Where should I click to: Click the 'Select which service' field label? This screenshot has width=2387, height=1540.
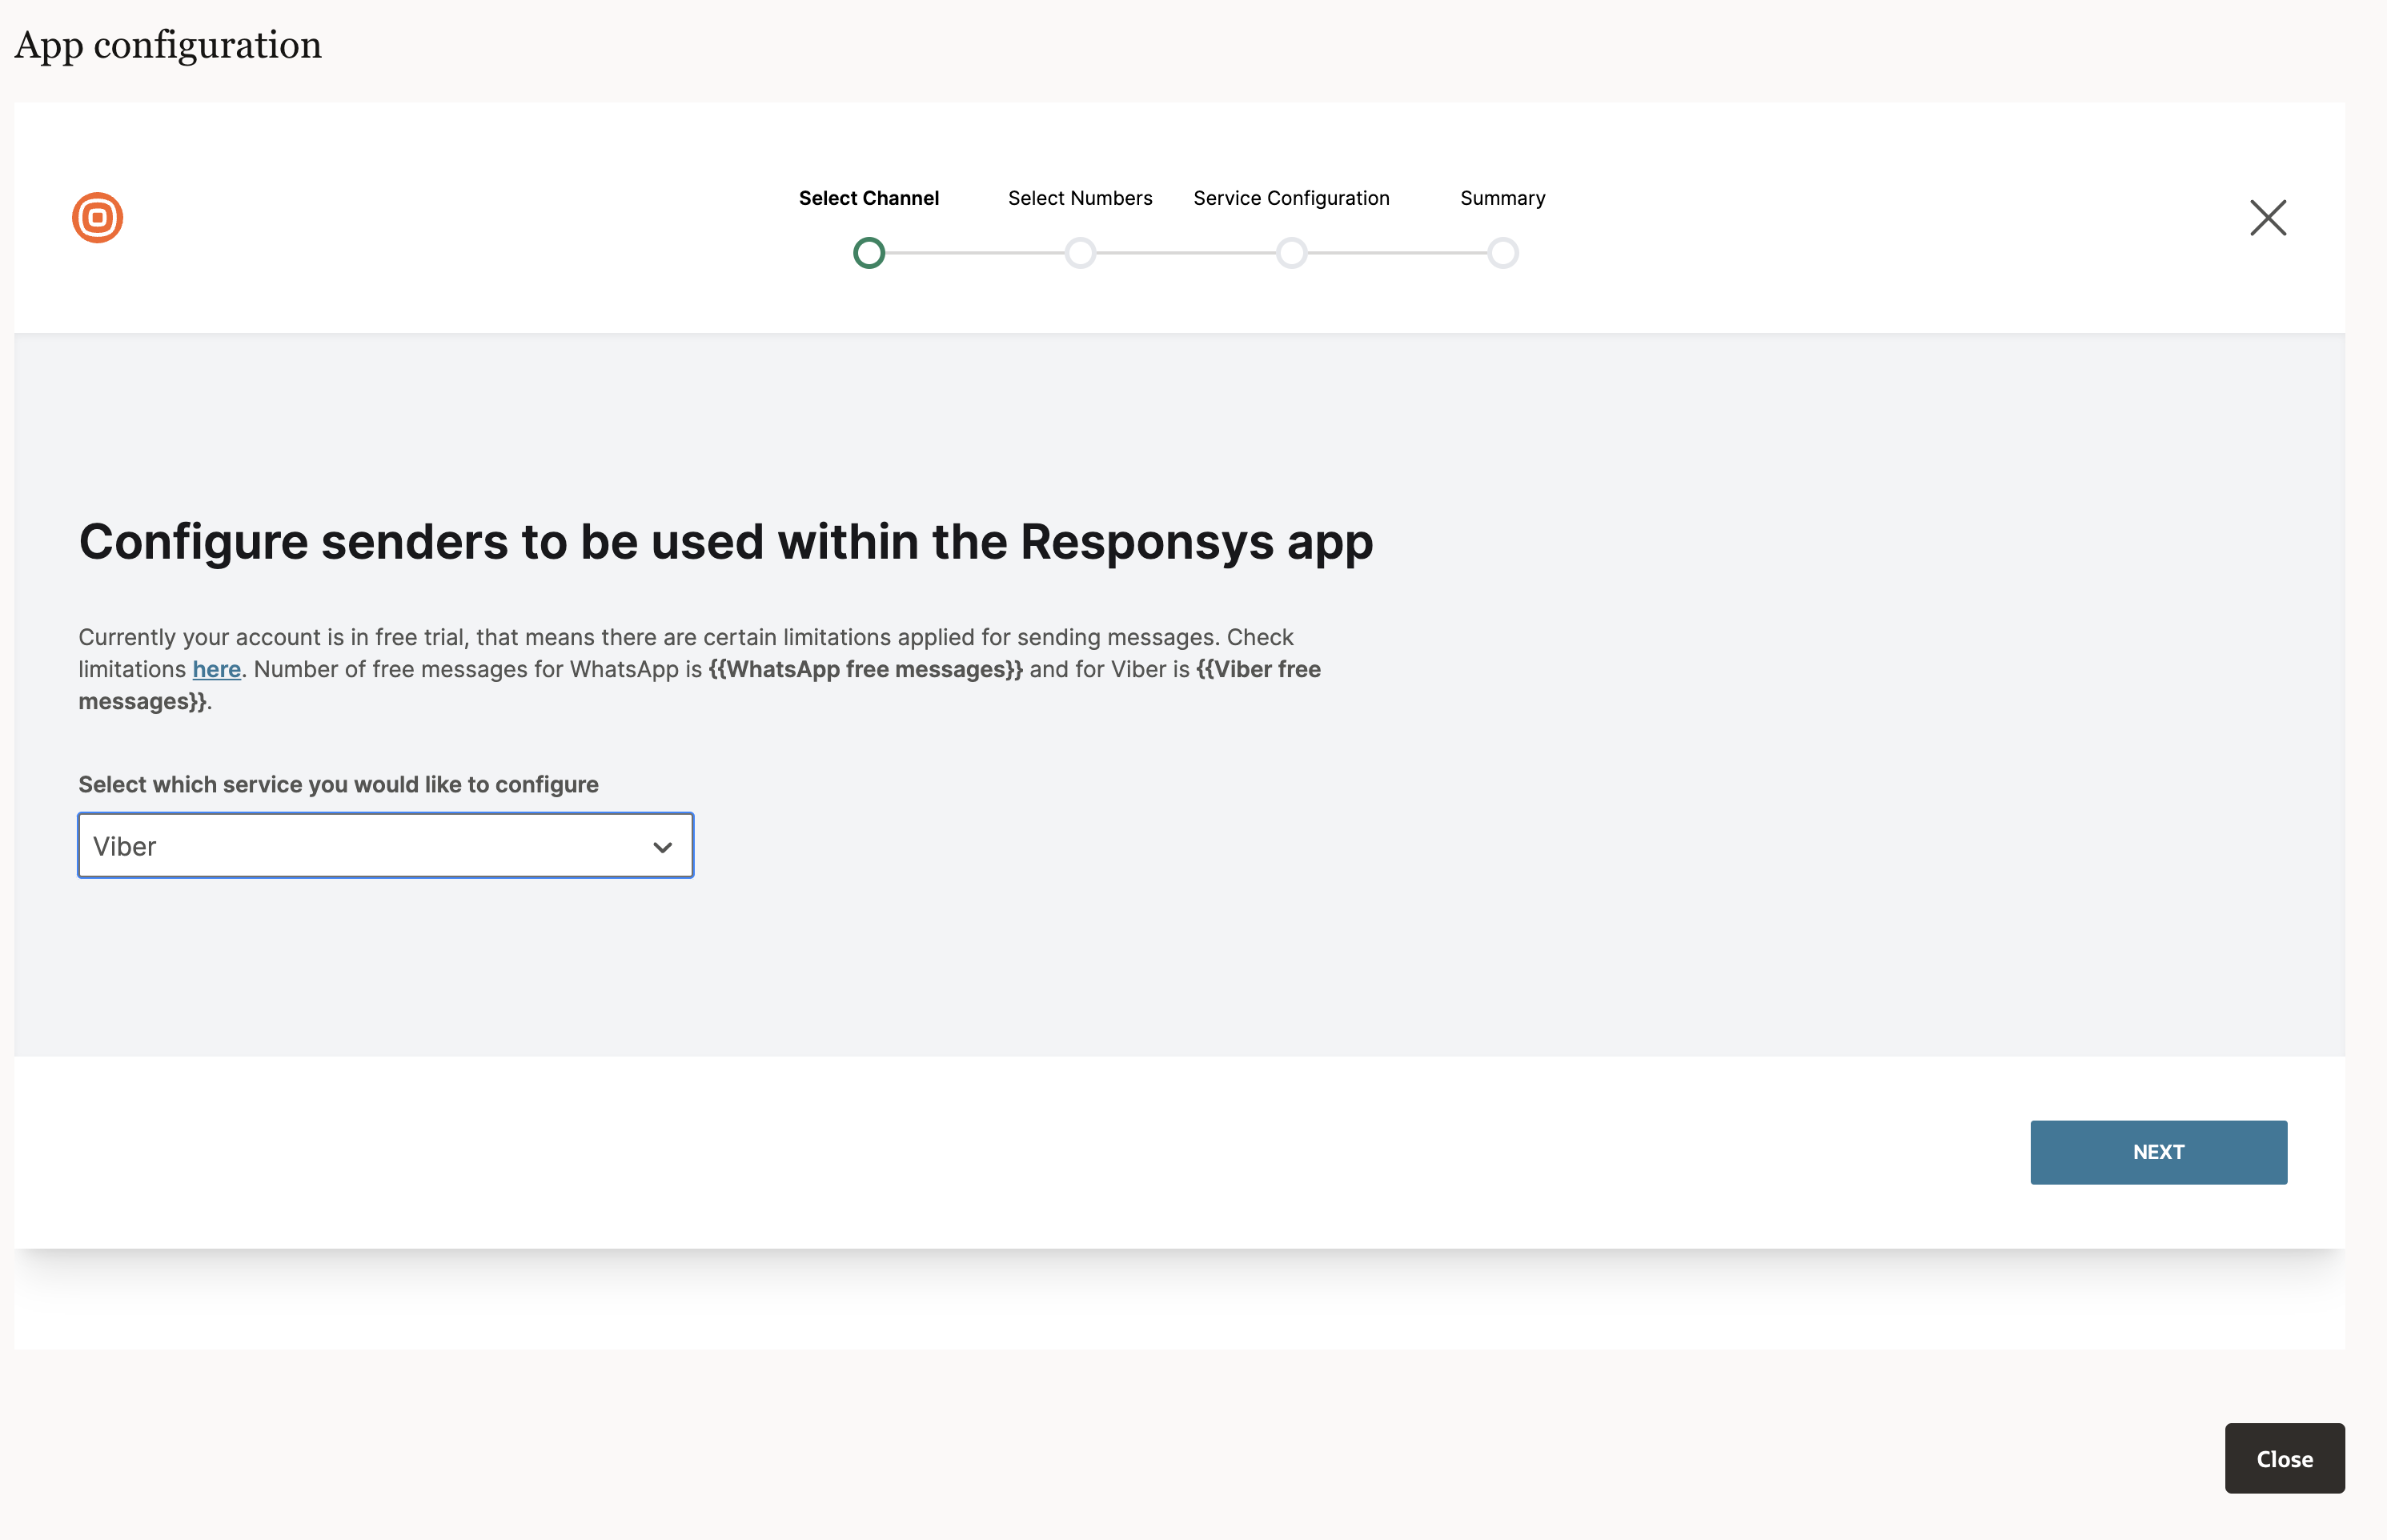338,784
